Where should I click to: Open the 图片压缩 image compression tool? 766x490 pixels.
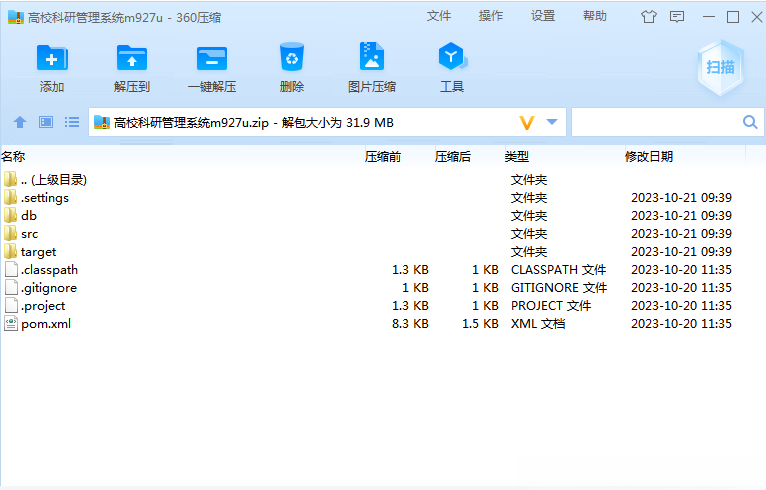click(372, 57)
